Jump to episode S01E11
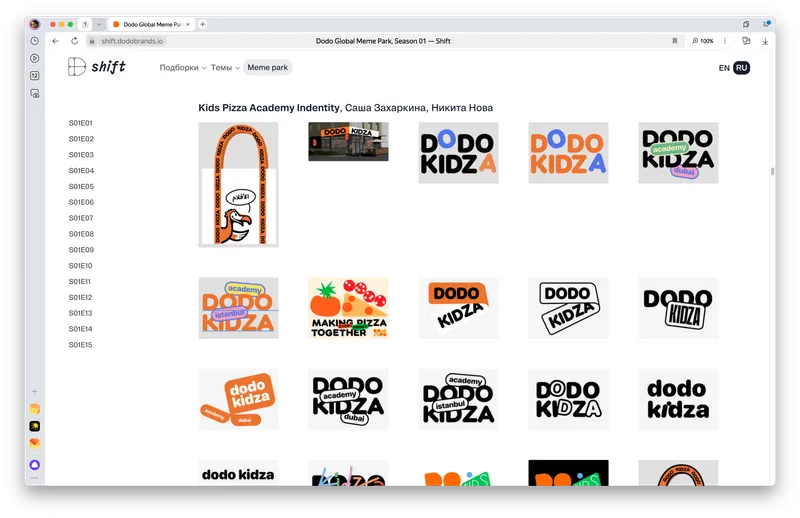800x518 pixels. (x=80, y=281)
